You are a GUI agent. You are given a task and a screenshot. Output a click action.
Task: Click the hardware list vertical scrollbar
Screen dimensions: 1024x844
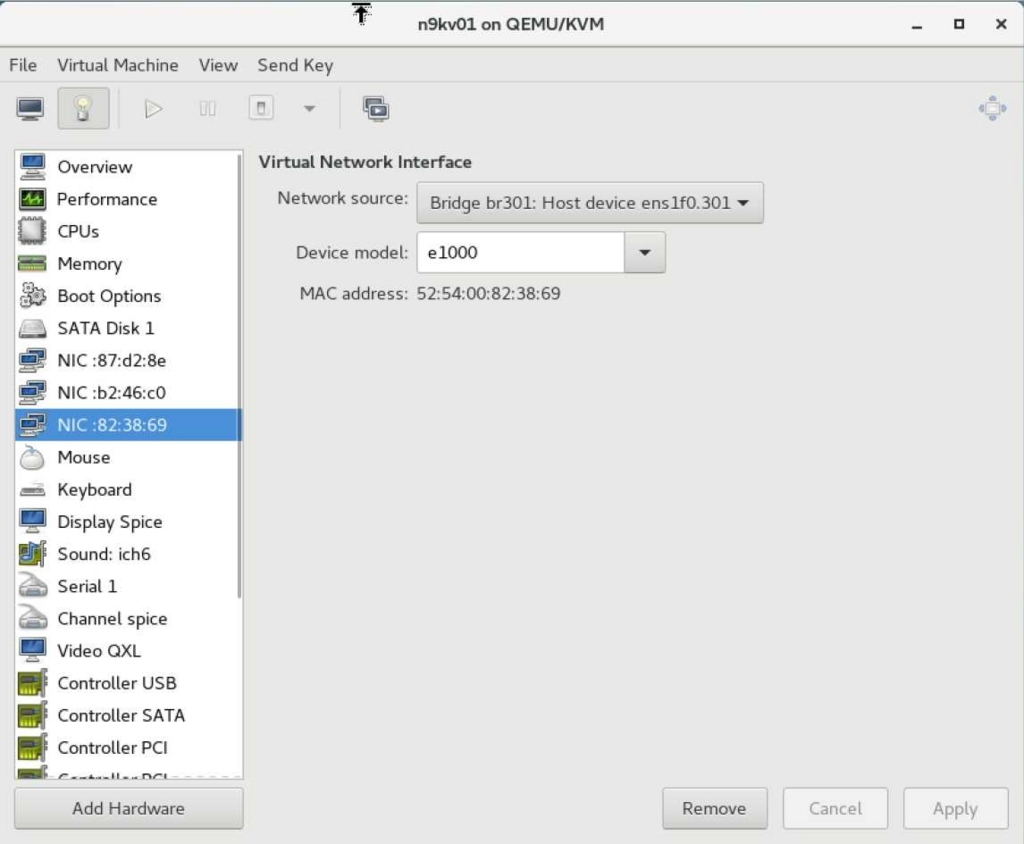tap(240, 376)
